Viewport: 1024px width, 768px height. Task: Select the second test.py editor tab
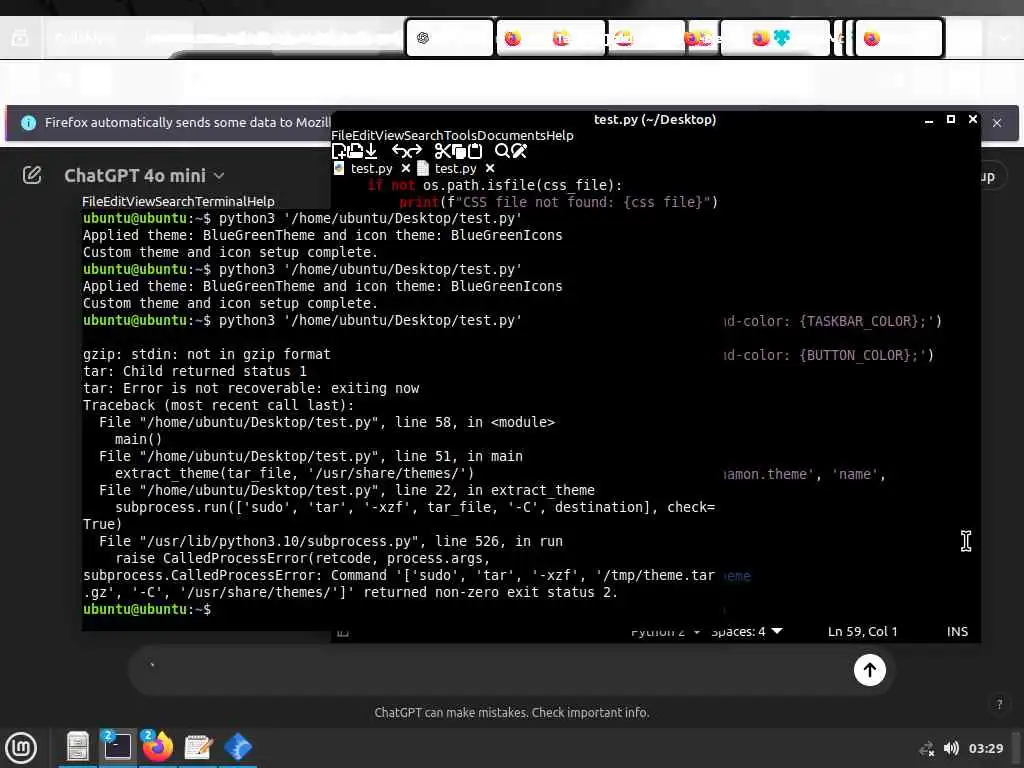click(x=455, y=168)
